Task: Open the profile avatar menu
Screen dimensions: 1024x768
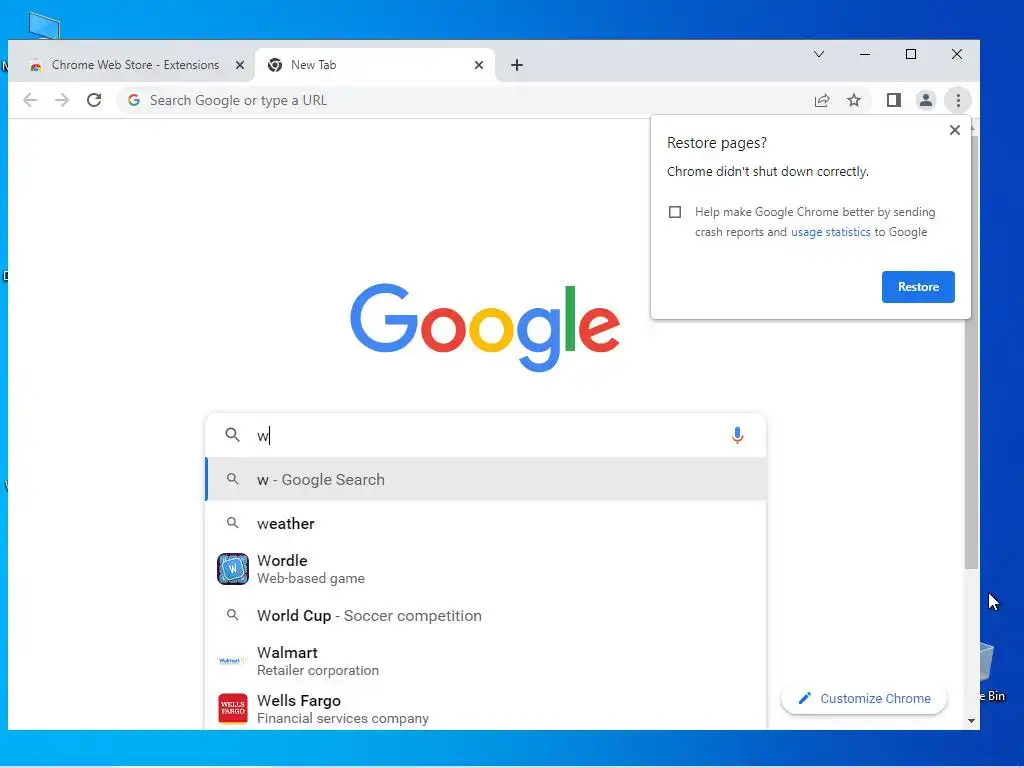Action: (926, 100)
